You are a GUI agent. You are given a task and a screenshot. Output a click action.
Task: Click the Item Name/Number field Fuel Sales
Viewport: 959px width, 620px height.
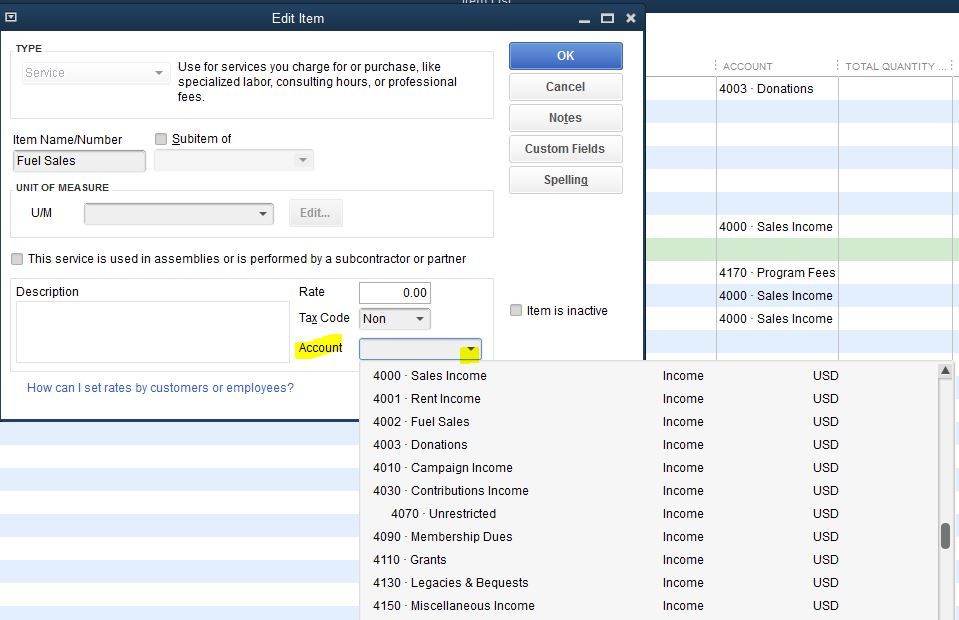click(x=79, y=161)
